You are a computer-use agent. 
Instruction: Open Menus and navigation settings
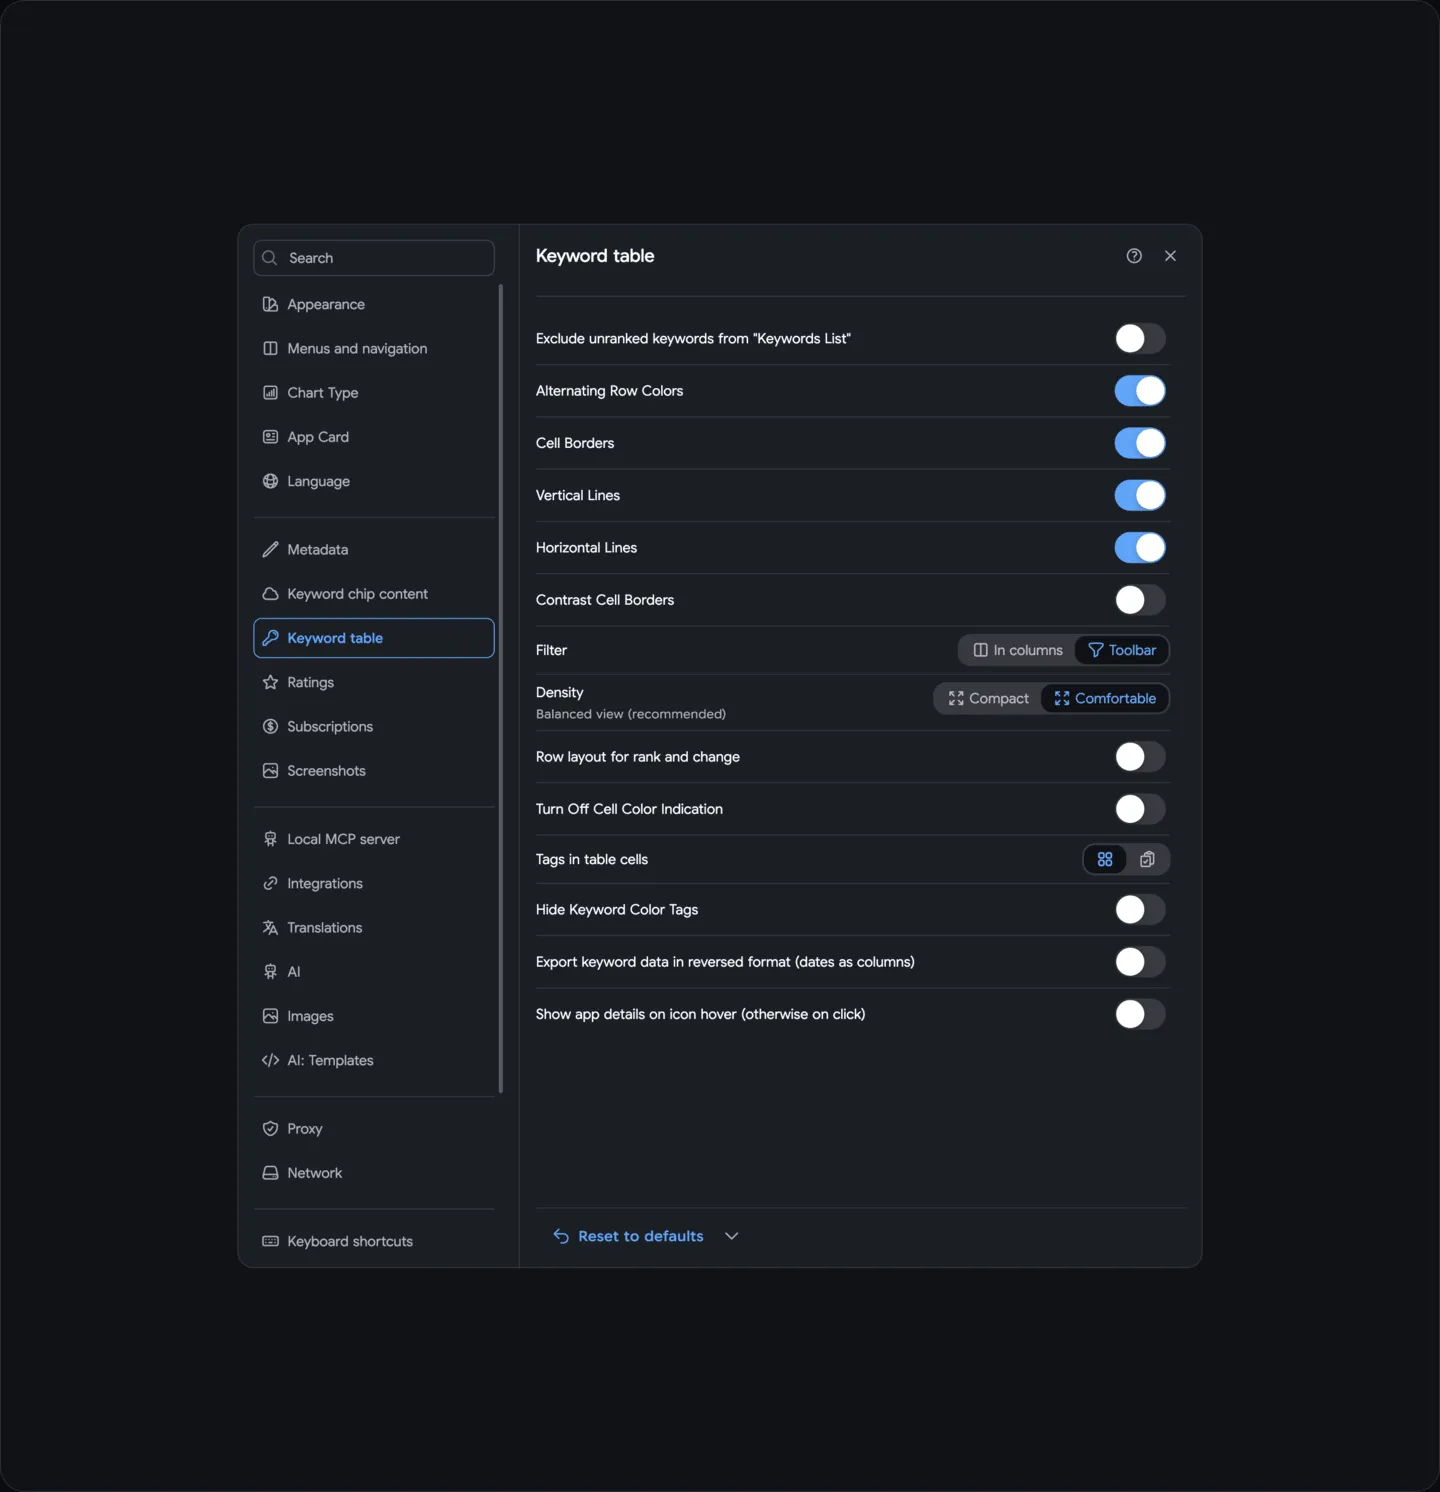pos(374,348)
